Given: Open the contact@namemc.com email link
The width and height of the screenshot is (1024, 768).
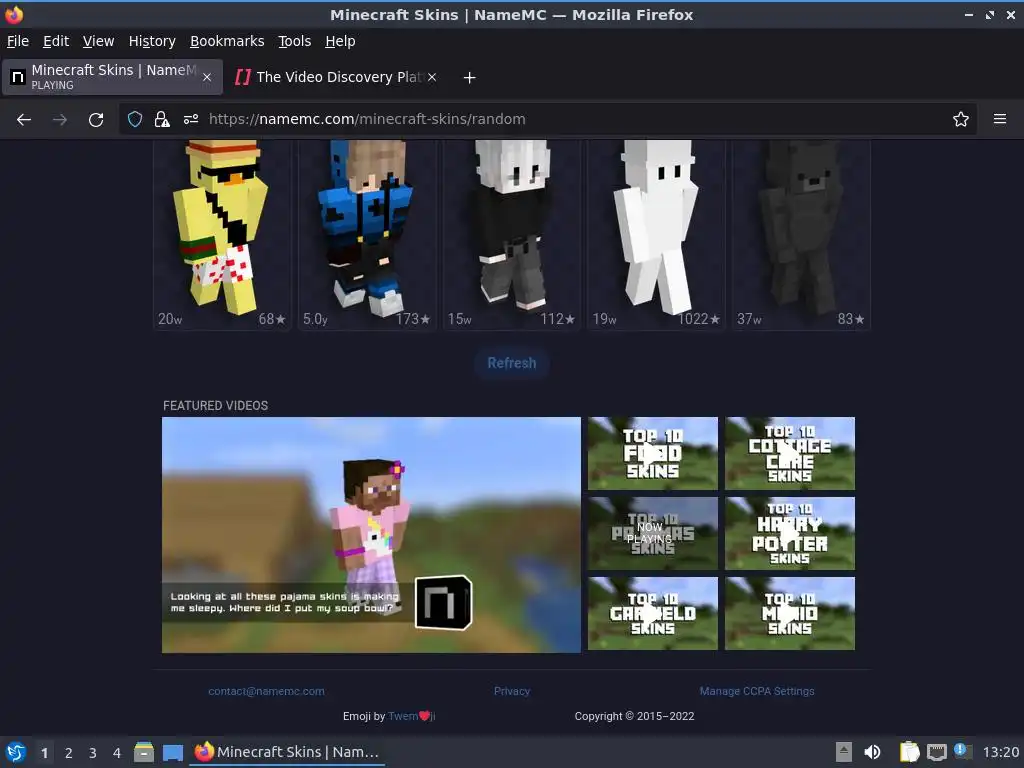Looking at the screenshot, I should tap(266, 691).
